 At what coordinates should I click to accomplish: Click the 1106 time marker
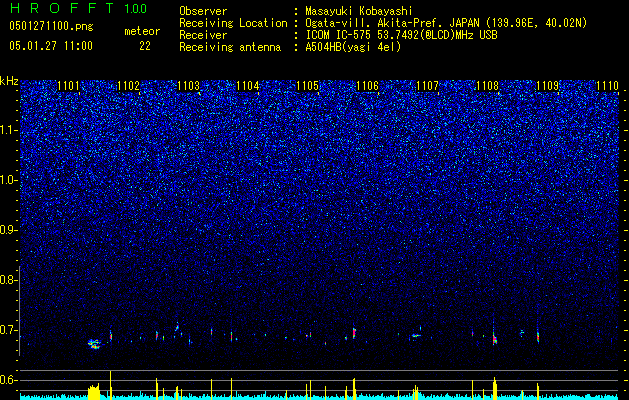(368, 86)
